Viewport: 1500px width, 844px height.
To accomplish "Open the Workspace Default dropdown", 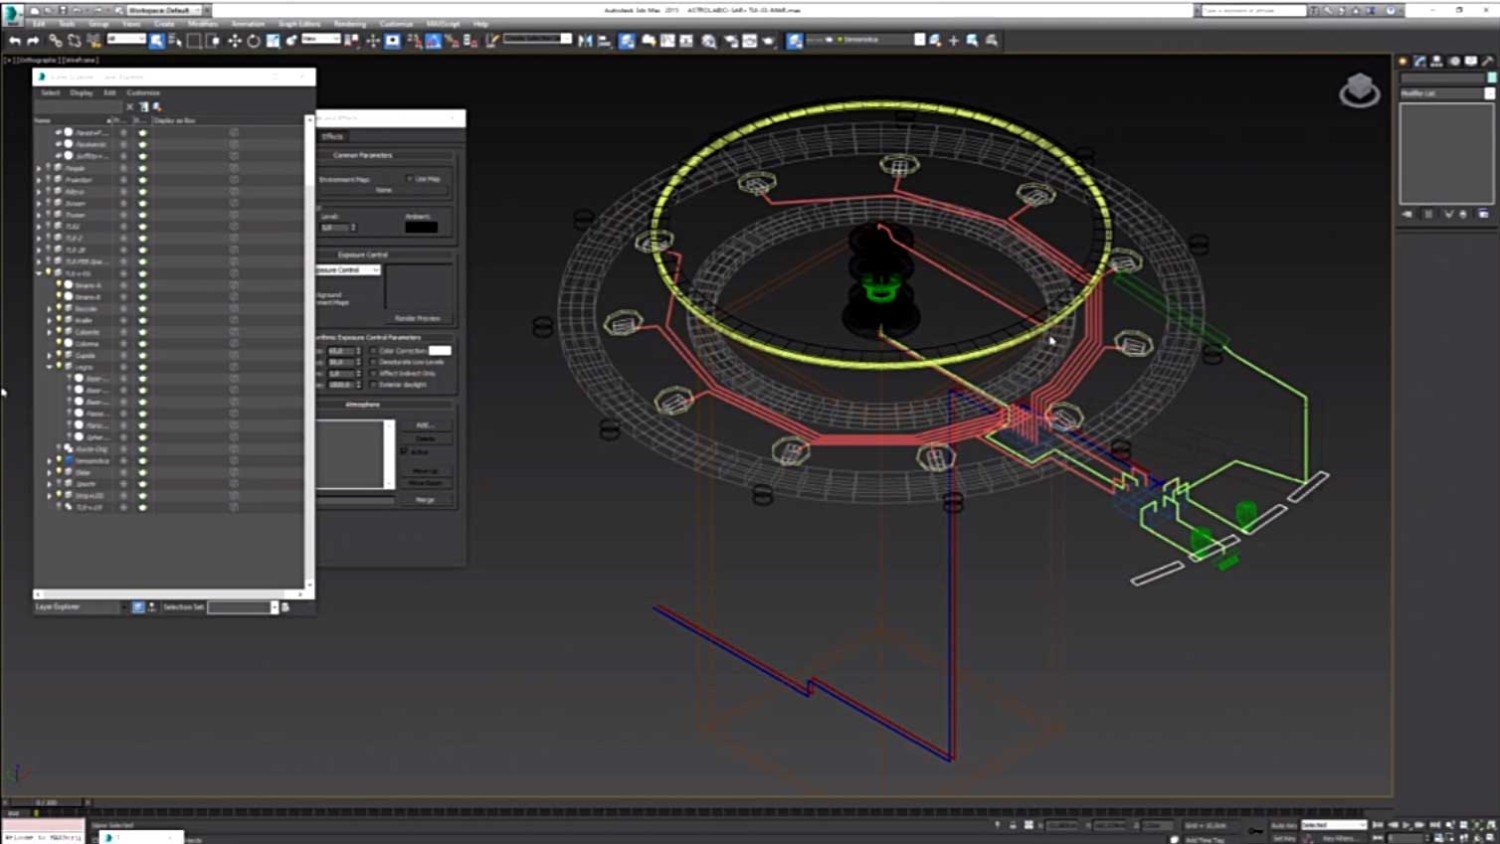I will (x=164, y=10).
